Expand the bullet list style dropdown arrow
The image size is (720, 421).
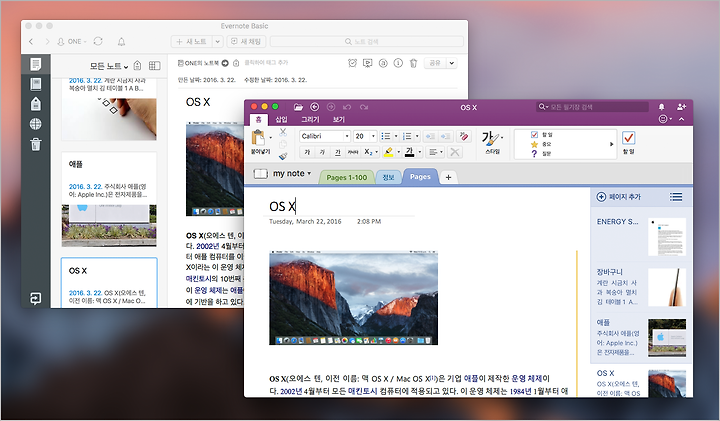(396, 136)
